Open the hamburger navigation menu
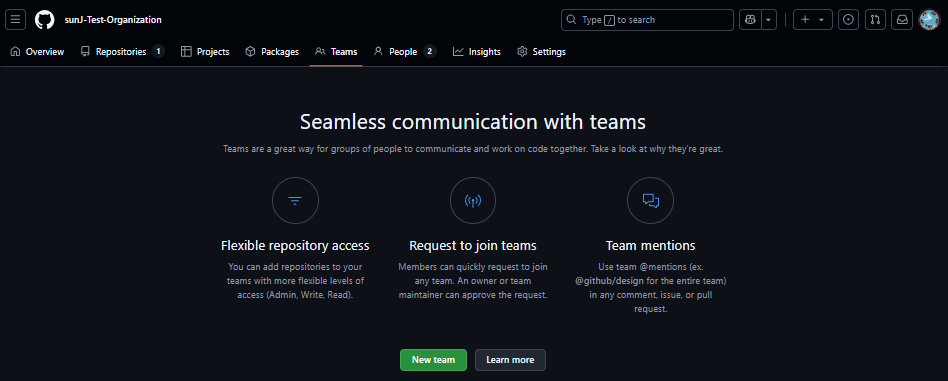This screenshot has width=948, height=381. [15, 19]
